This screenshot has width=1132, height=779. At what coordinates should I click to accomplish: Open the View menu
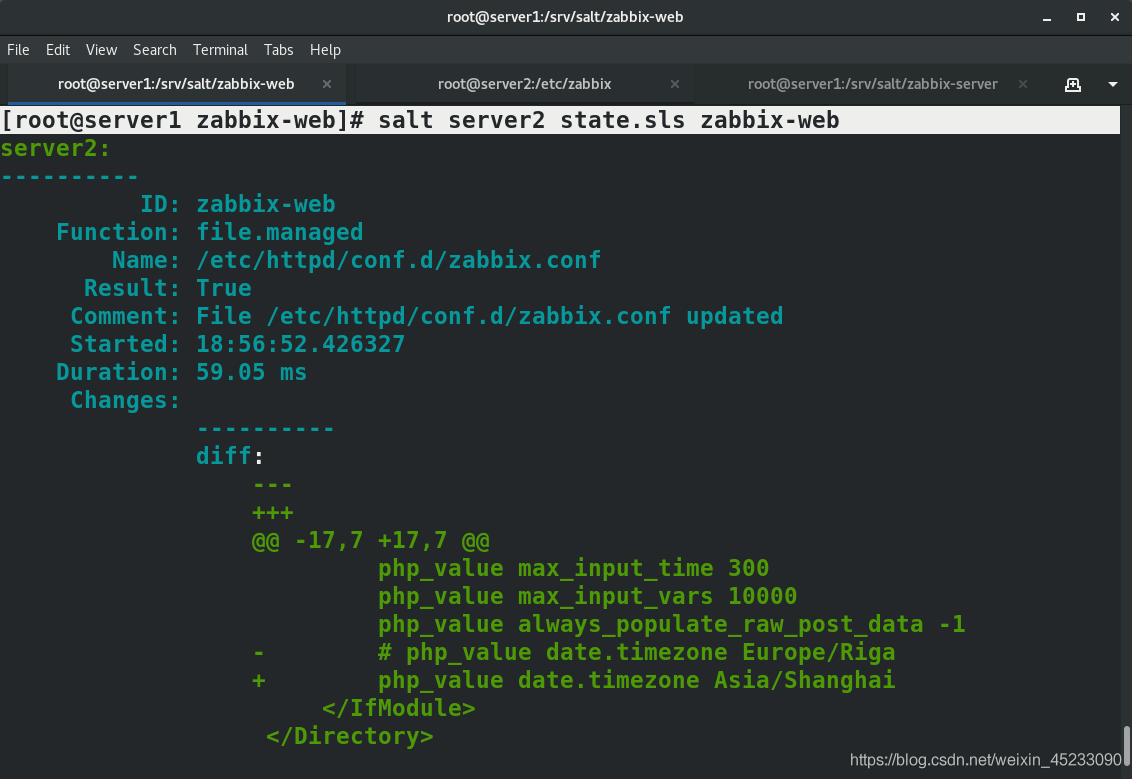101,50
